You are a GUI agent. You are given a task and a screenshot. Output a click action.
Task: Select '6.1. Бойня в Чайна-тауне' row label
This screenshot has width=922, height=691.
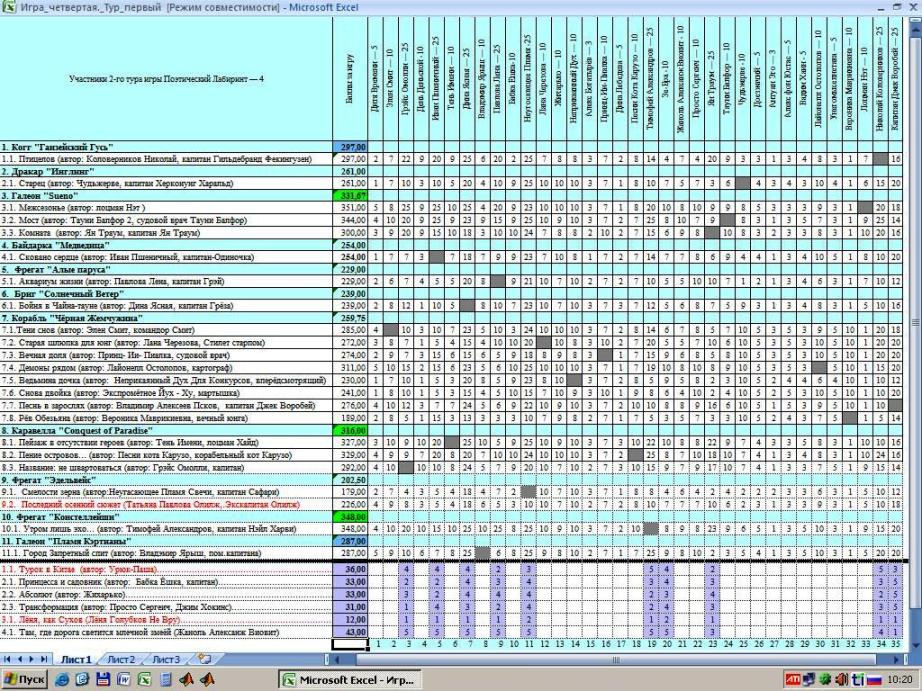click(166, 306)
